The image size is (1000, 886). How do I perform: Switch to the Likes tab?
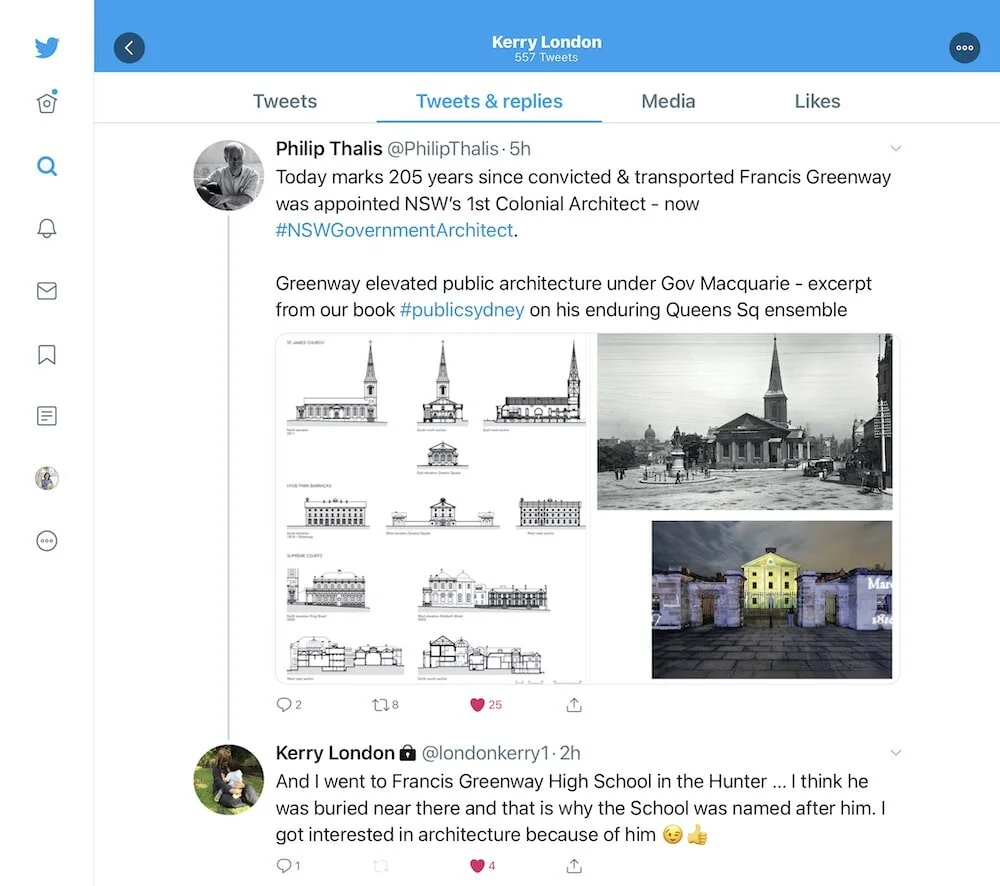coord(817,101)
